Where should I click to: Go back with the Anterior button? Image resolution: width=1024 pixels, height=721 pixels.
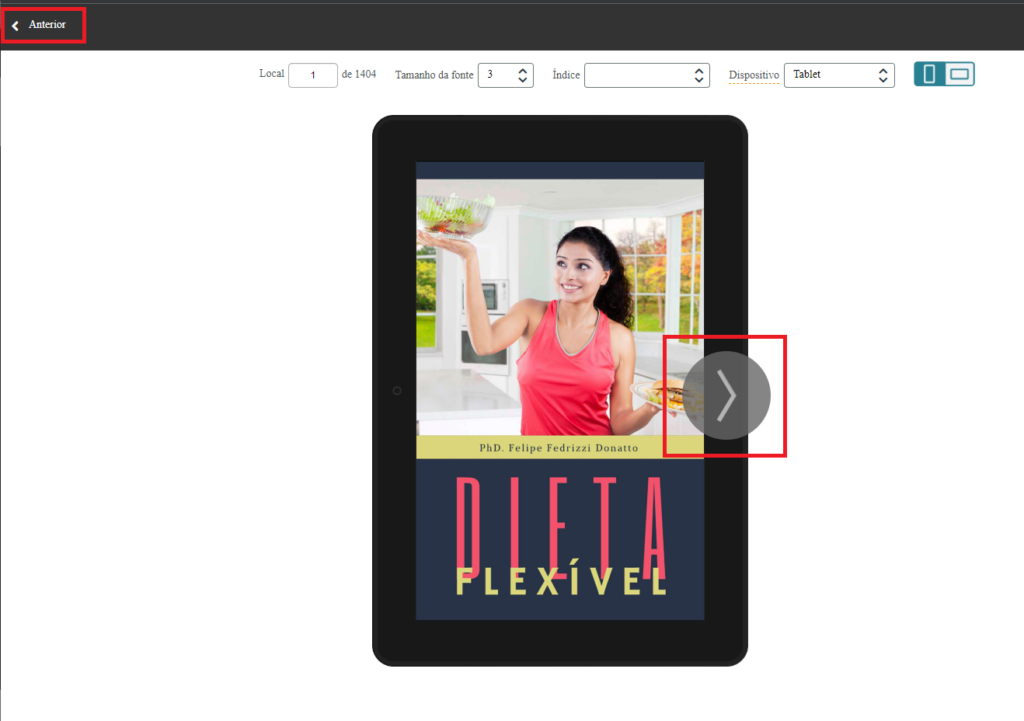(x=39, y=25)
